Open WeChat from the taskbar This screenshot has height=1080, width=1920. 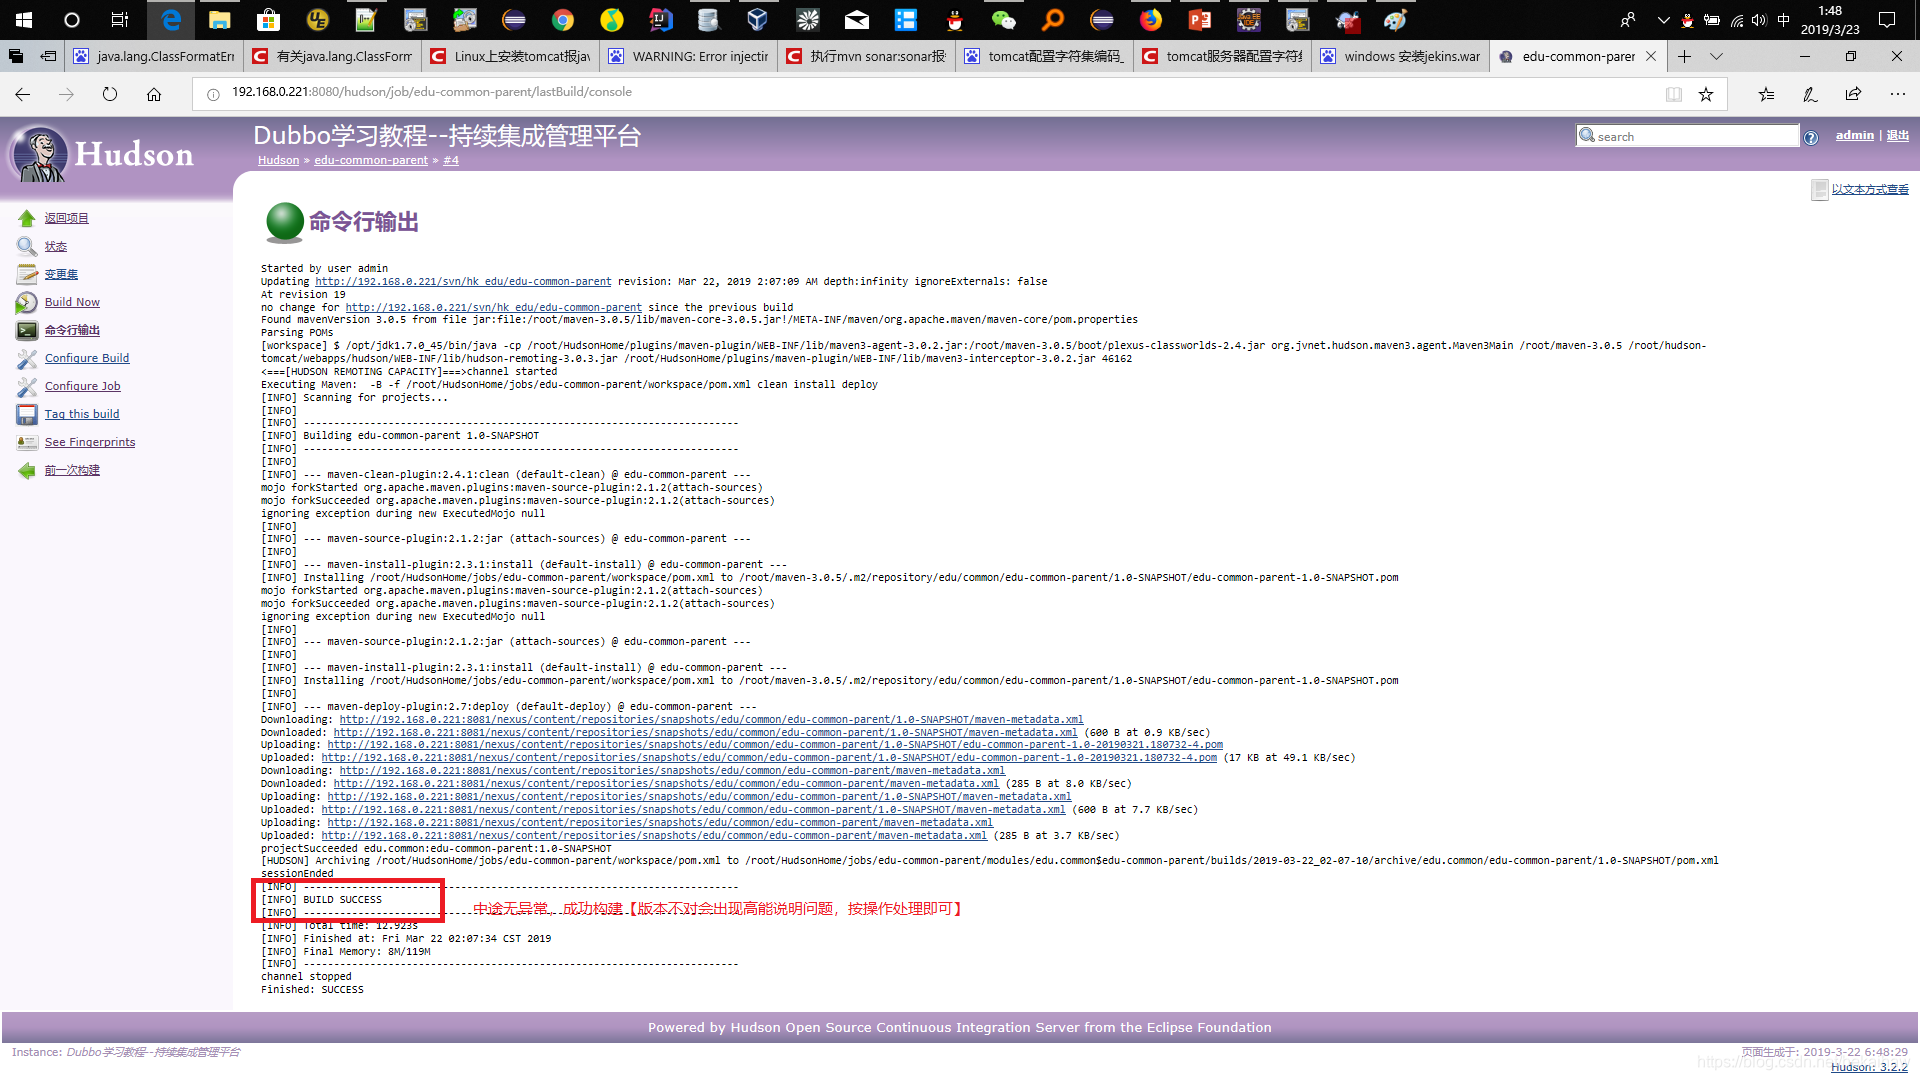[1004, 19]
